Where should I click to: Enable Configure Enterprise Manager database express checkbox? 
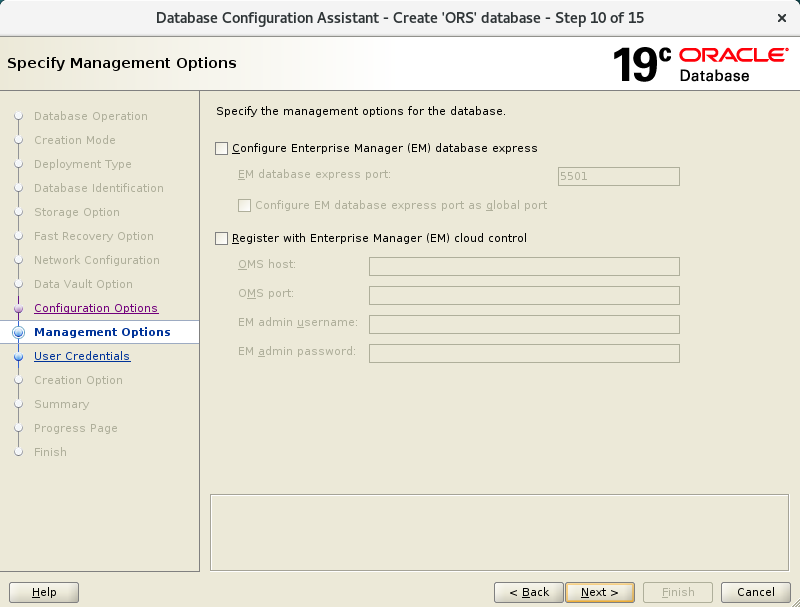click(x=221, y=148)
